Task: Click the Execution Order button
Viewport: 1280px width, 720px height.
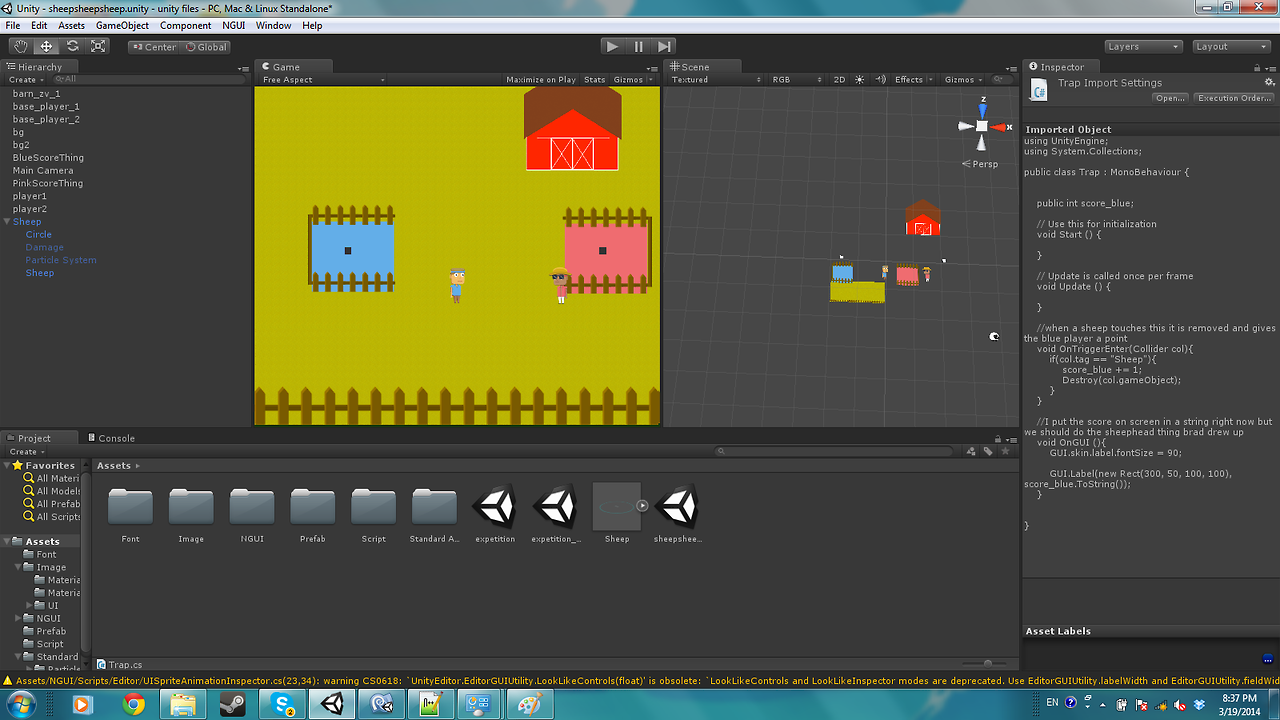Action: point(1233,98)
